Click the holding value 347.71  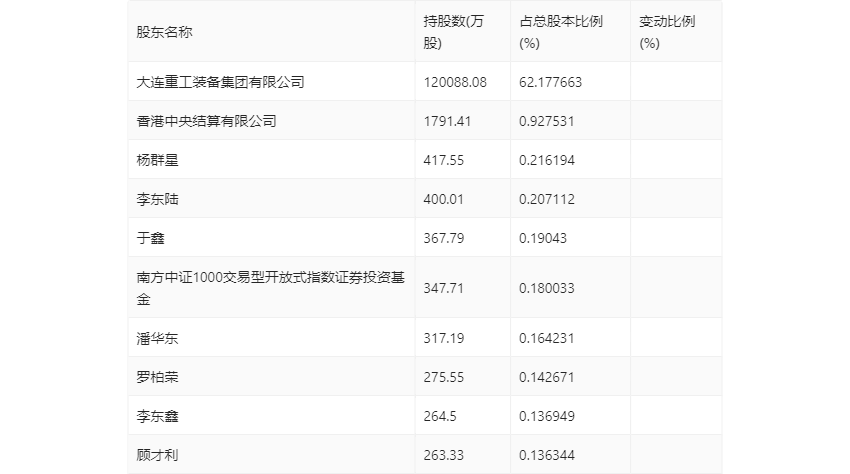(x=443, y=288)
